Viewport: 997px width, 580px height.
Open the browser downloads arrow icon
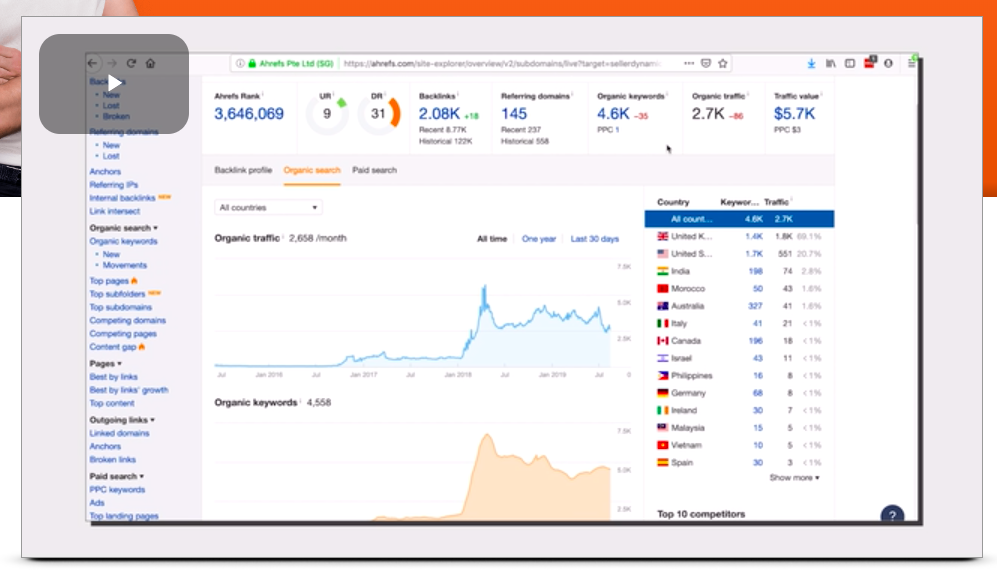click(811, 64)
